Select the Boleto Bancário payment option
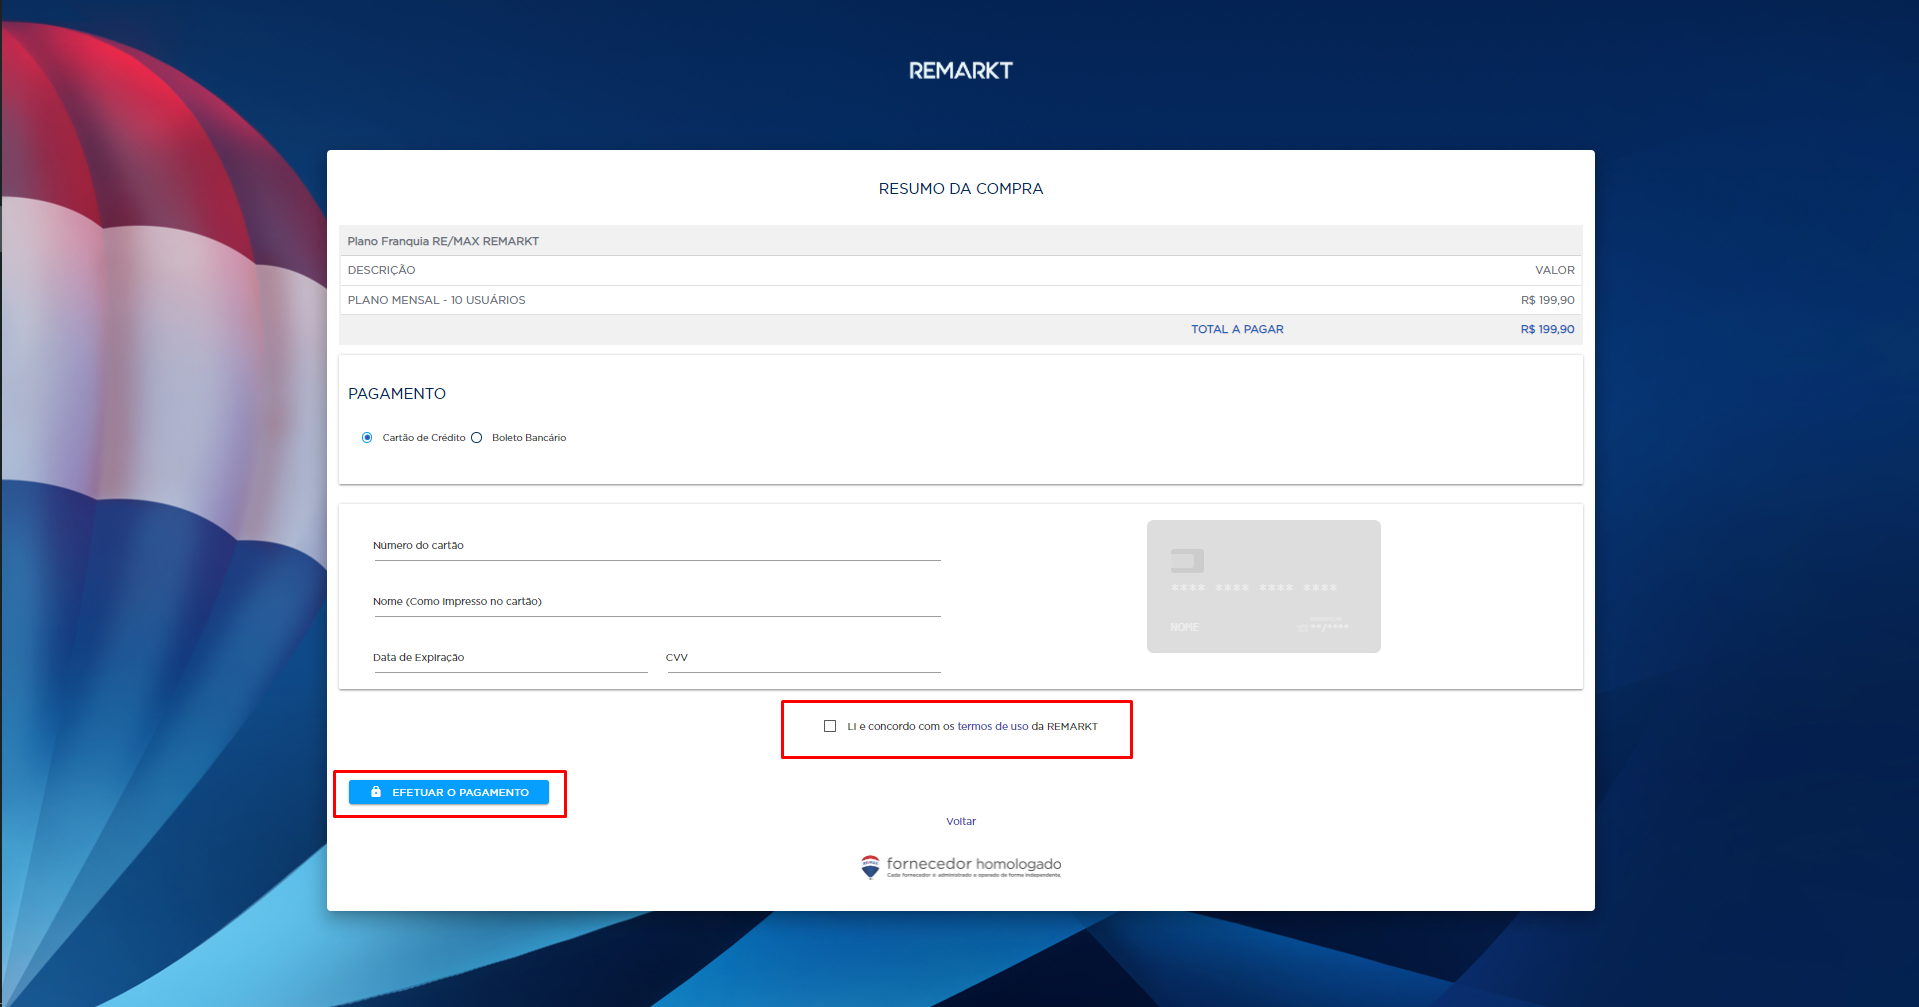 477,437
